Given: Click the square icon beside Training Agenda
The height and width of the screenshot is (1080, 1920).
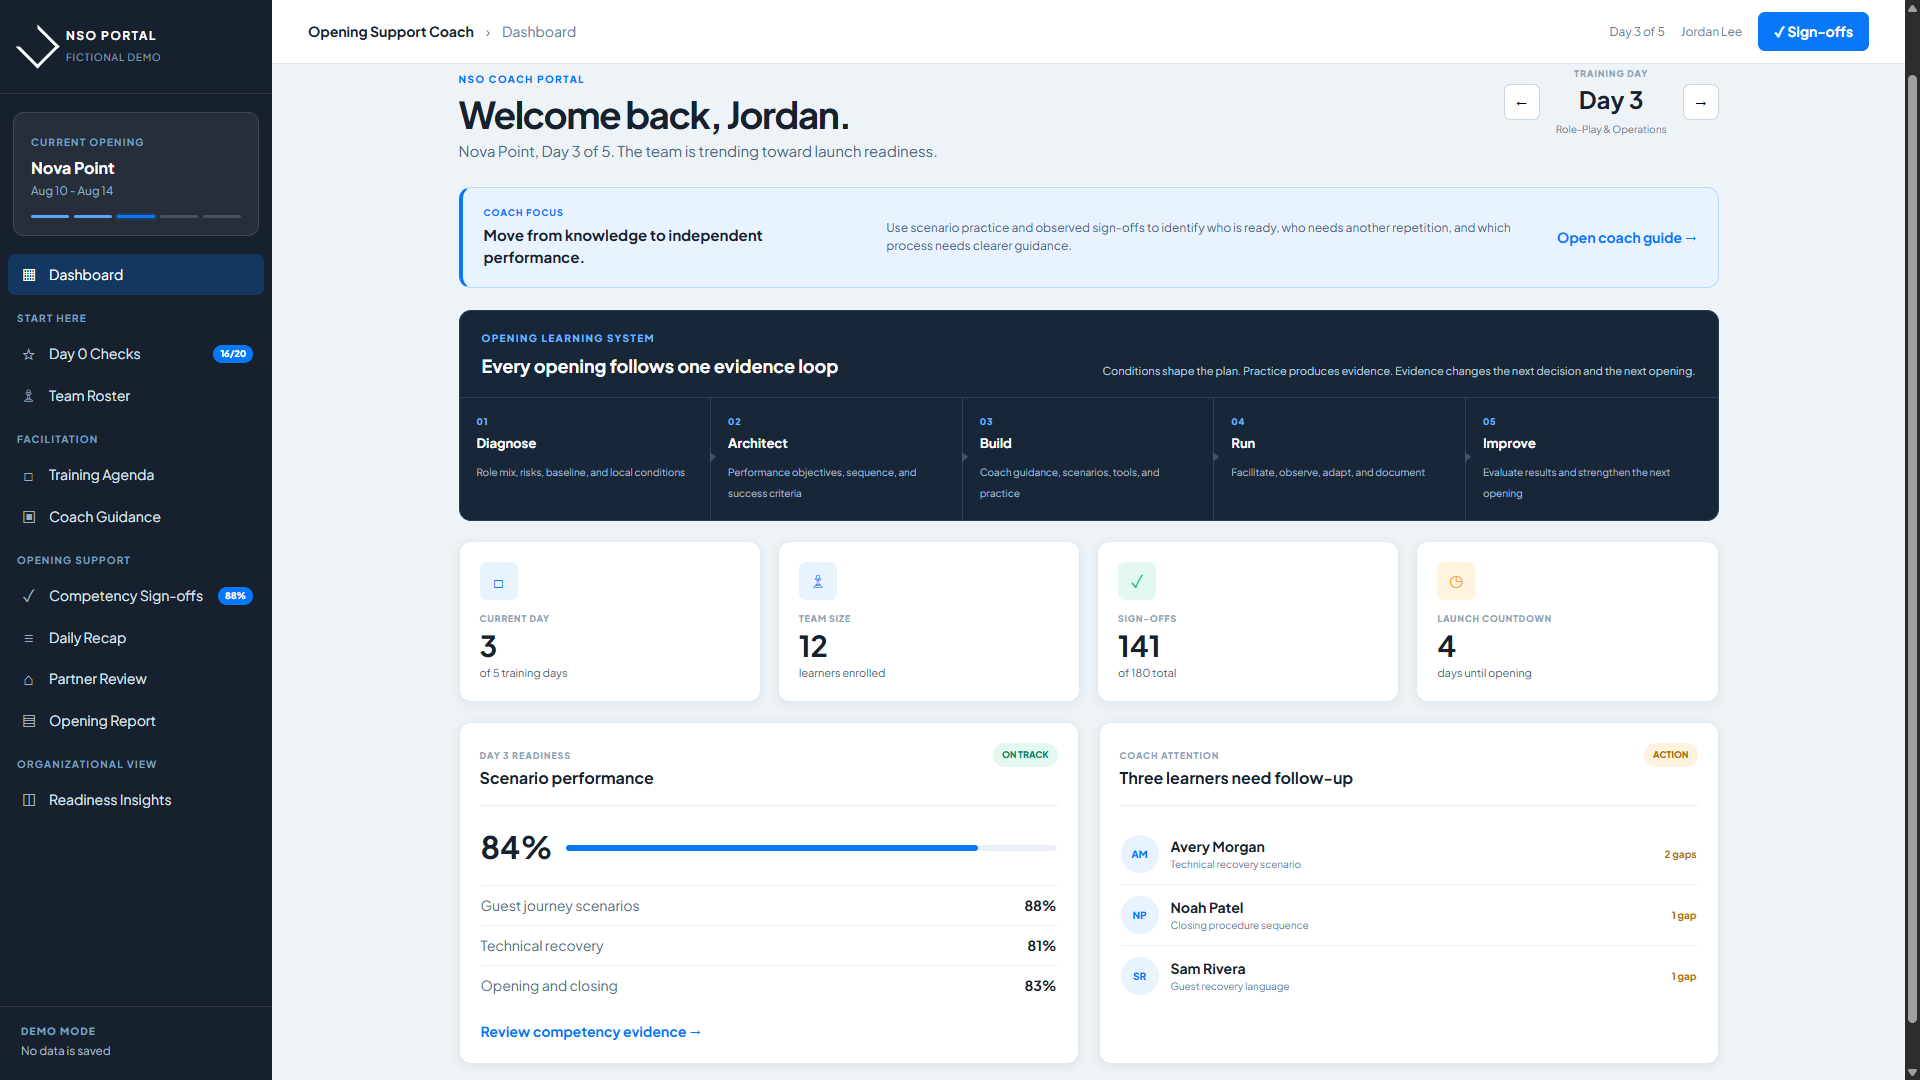Looking at the screenshot, I should tap(29, 476).
